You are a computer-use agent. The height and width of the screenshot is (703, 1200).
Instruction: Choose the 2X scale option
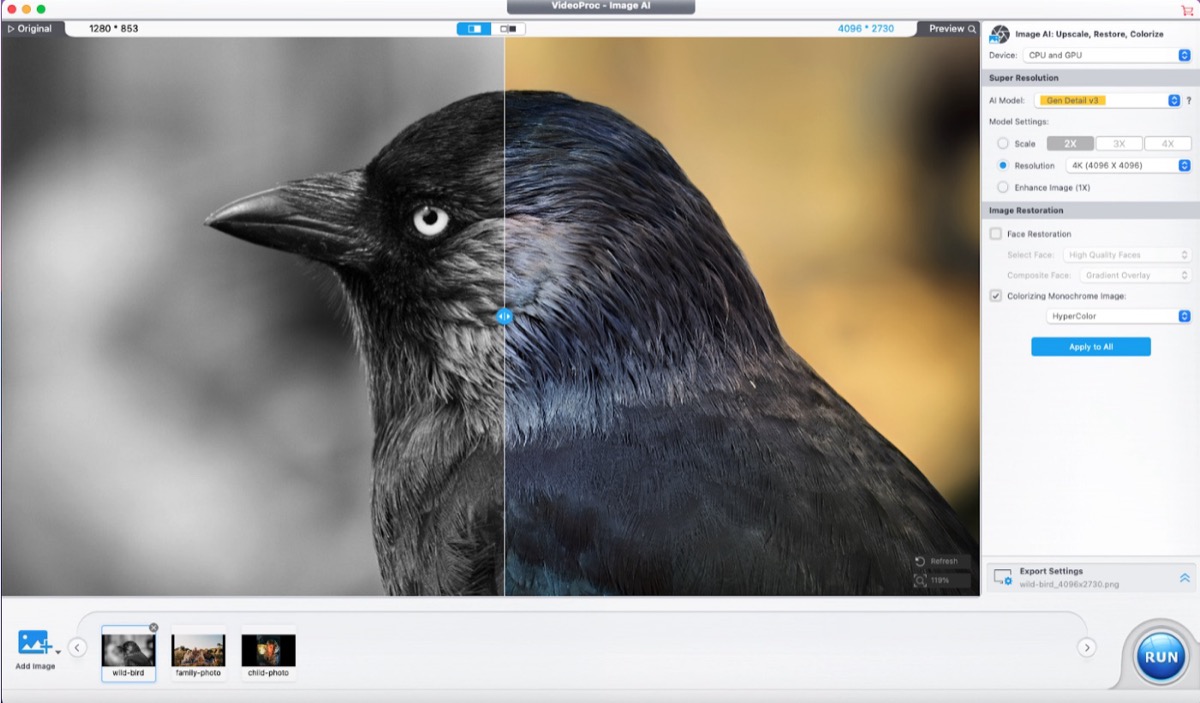1070,144
